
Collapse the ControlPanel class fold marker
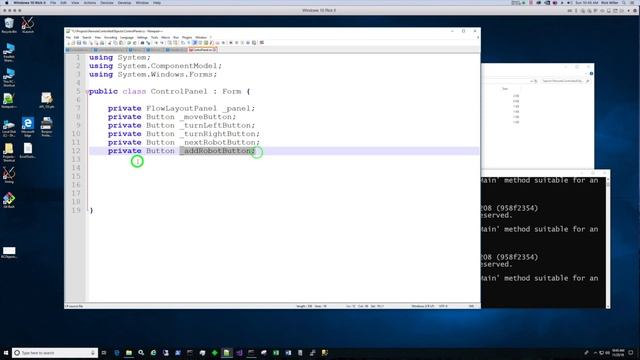tap(87, 92)
